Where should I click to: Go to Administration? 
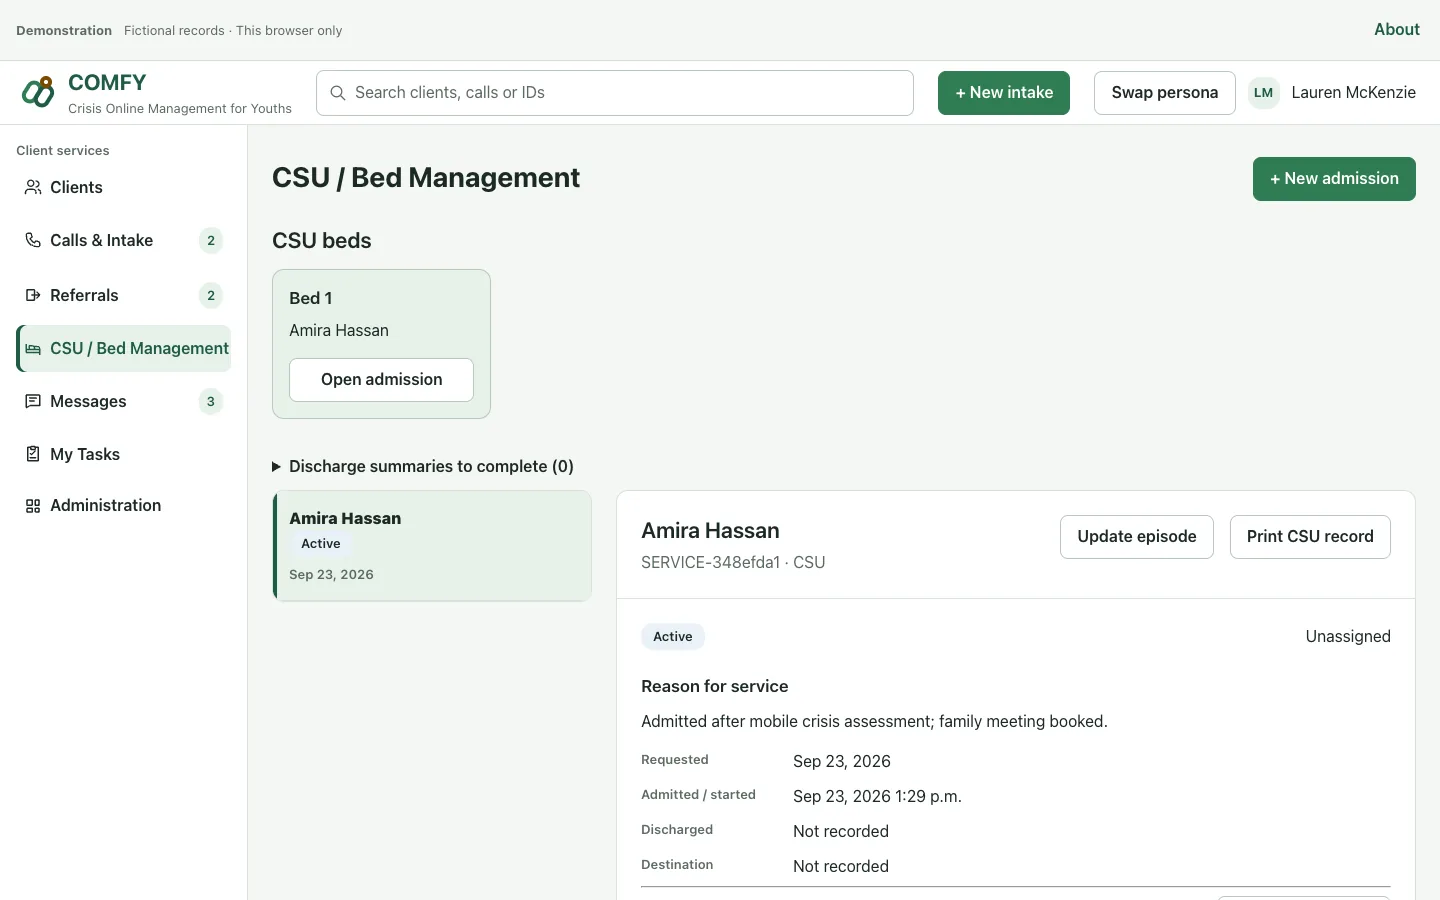click(123, 506)
